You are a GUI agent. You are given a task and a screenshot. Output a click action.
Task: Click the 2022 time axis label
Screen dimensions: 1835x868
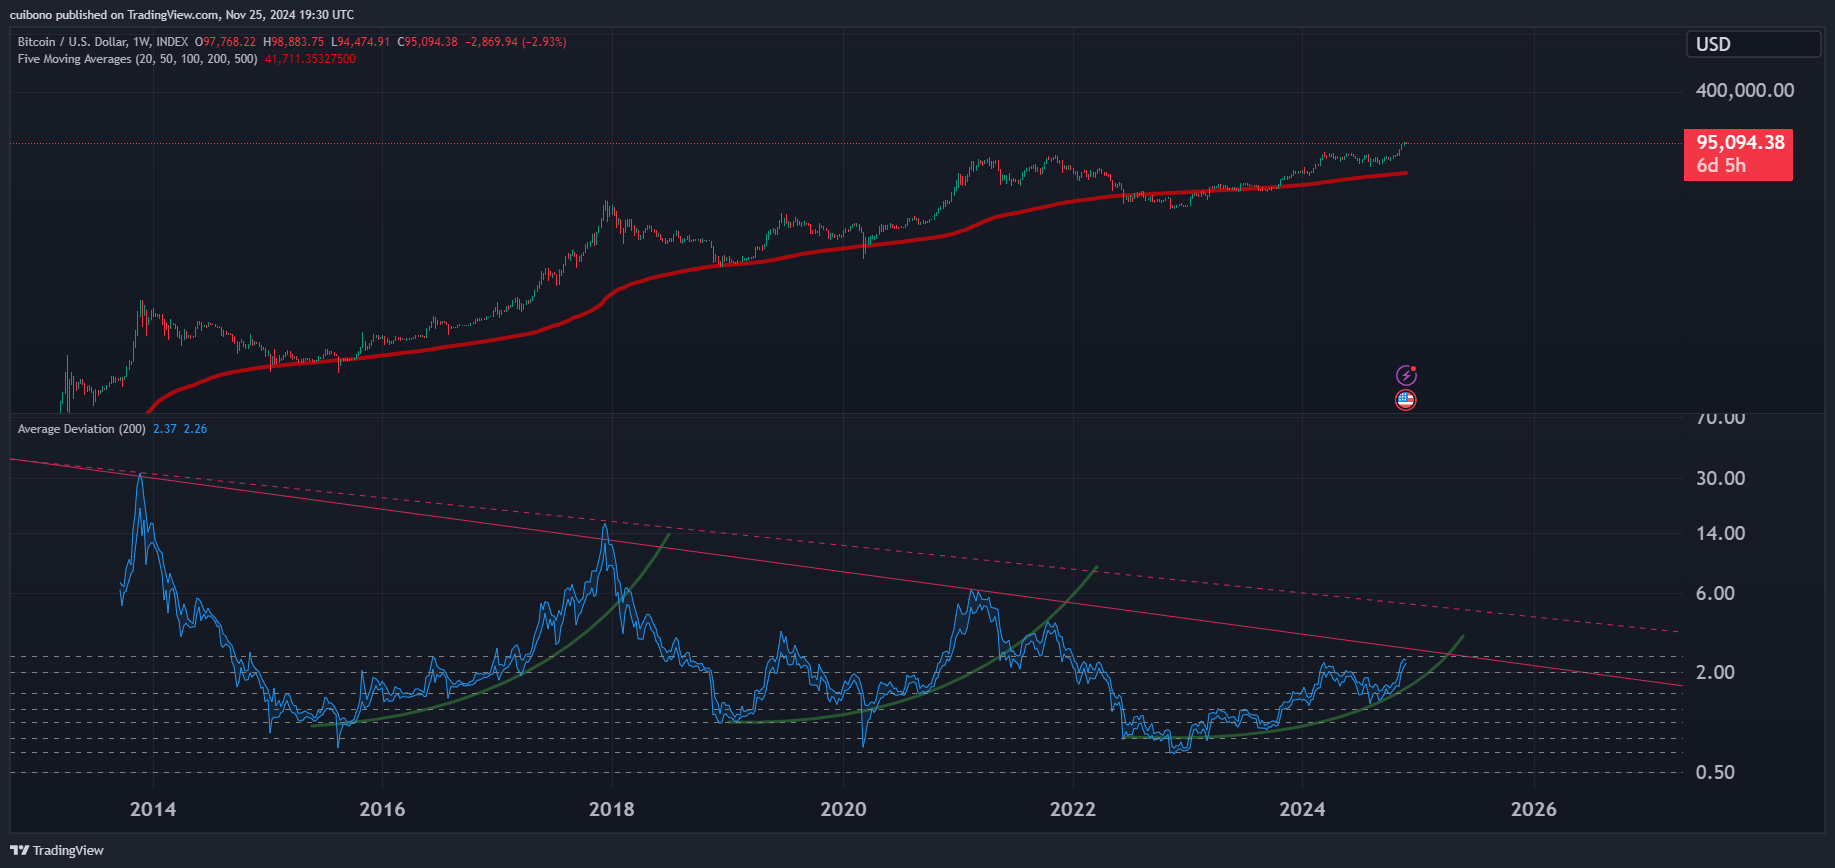pos(1073,809)
